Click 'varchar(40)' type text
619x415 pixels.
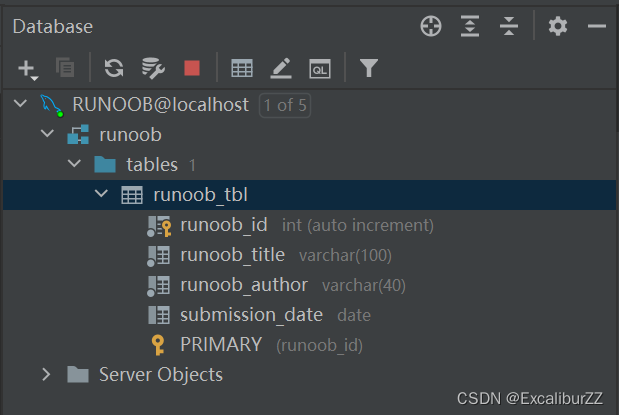(364, 285)
